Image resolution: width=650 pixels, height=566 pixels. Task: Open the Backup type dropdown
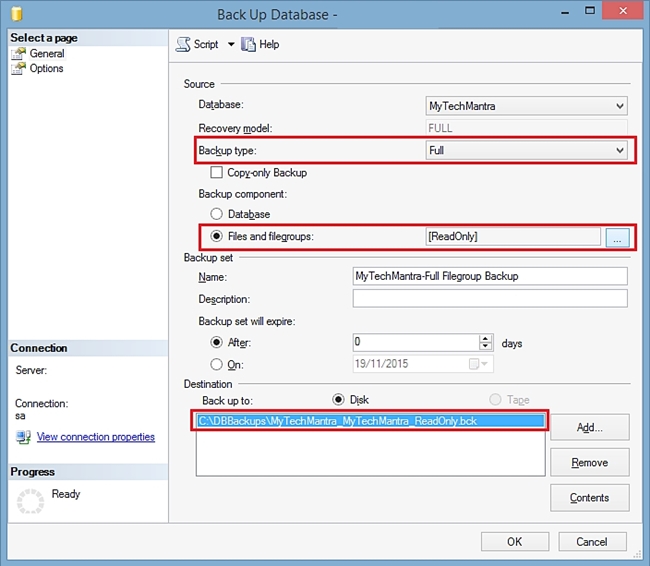click(x=526, y=150)
